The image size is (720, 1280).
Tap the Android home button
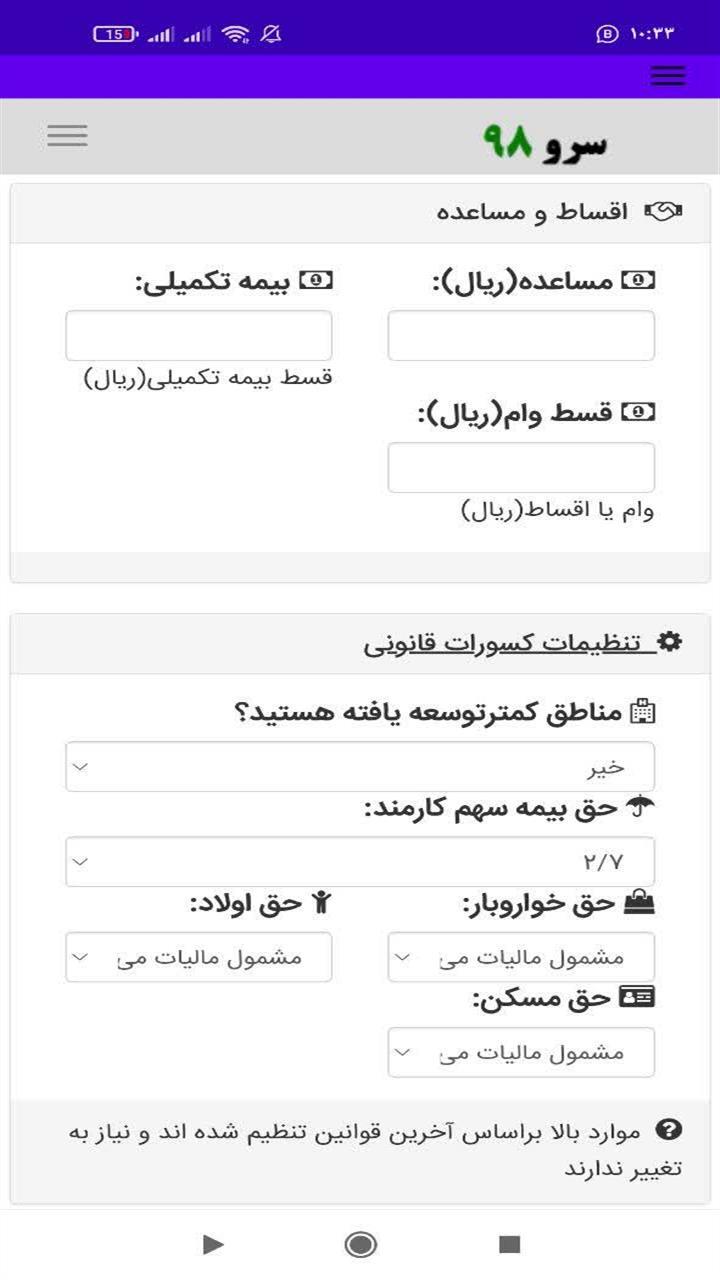click(x=359, y=1246)
